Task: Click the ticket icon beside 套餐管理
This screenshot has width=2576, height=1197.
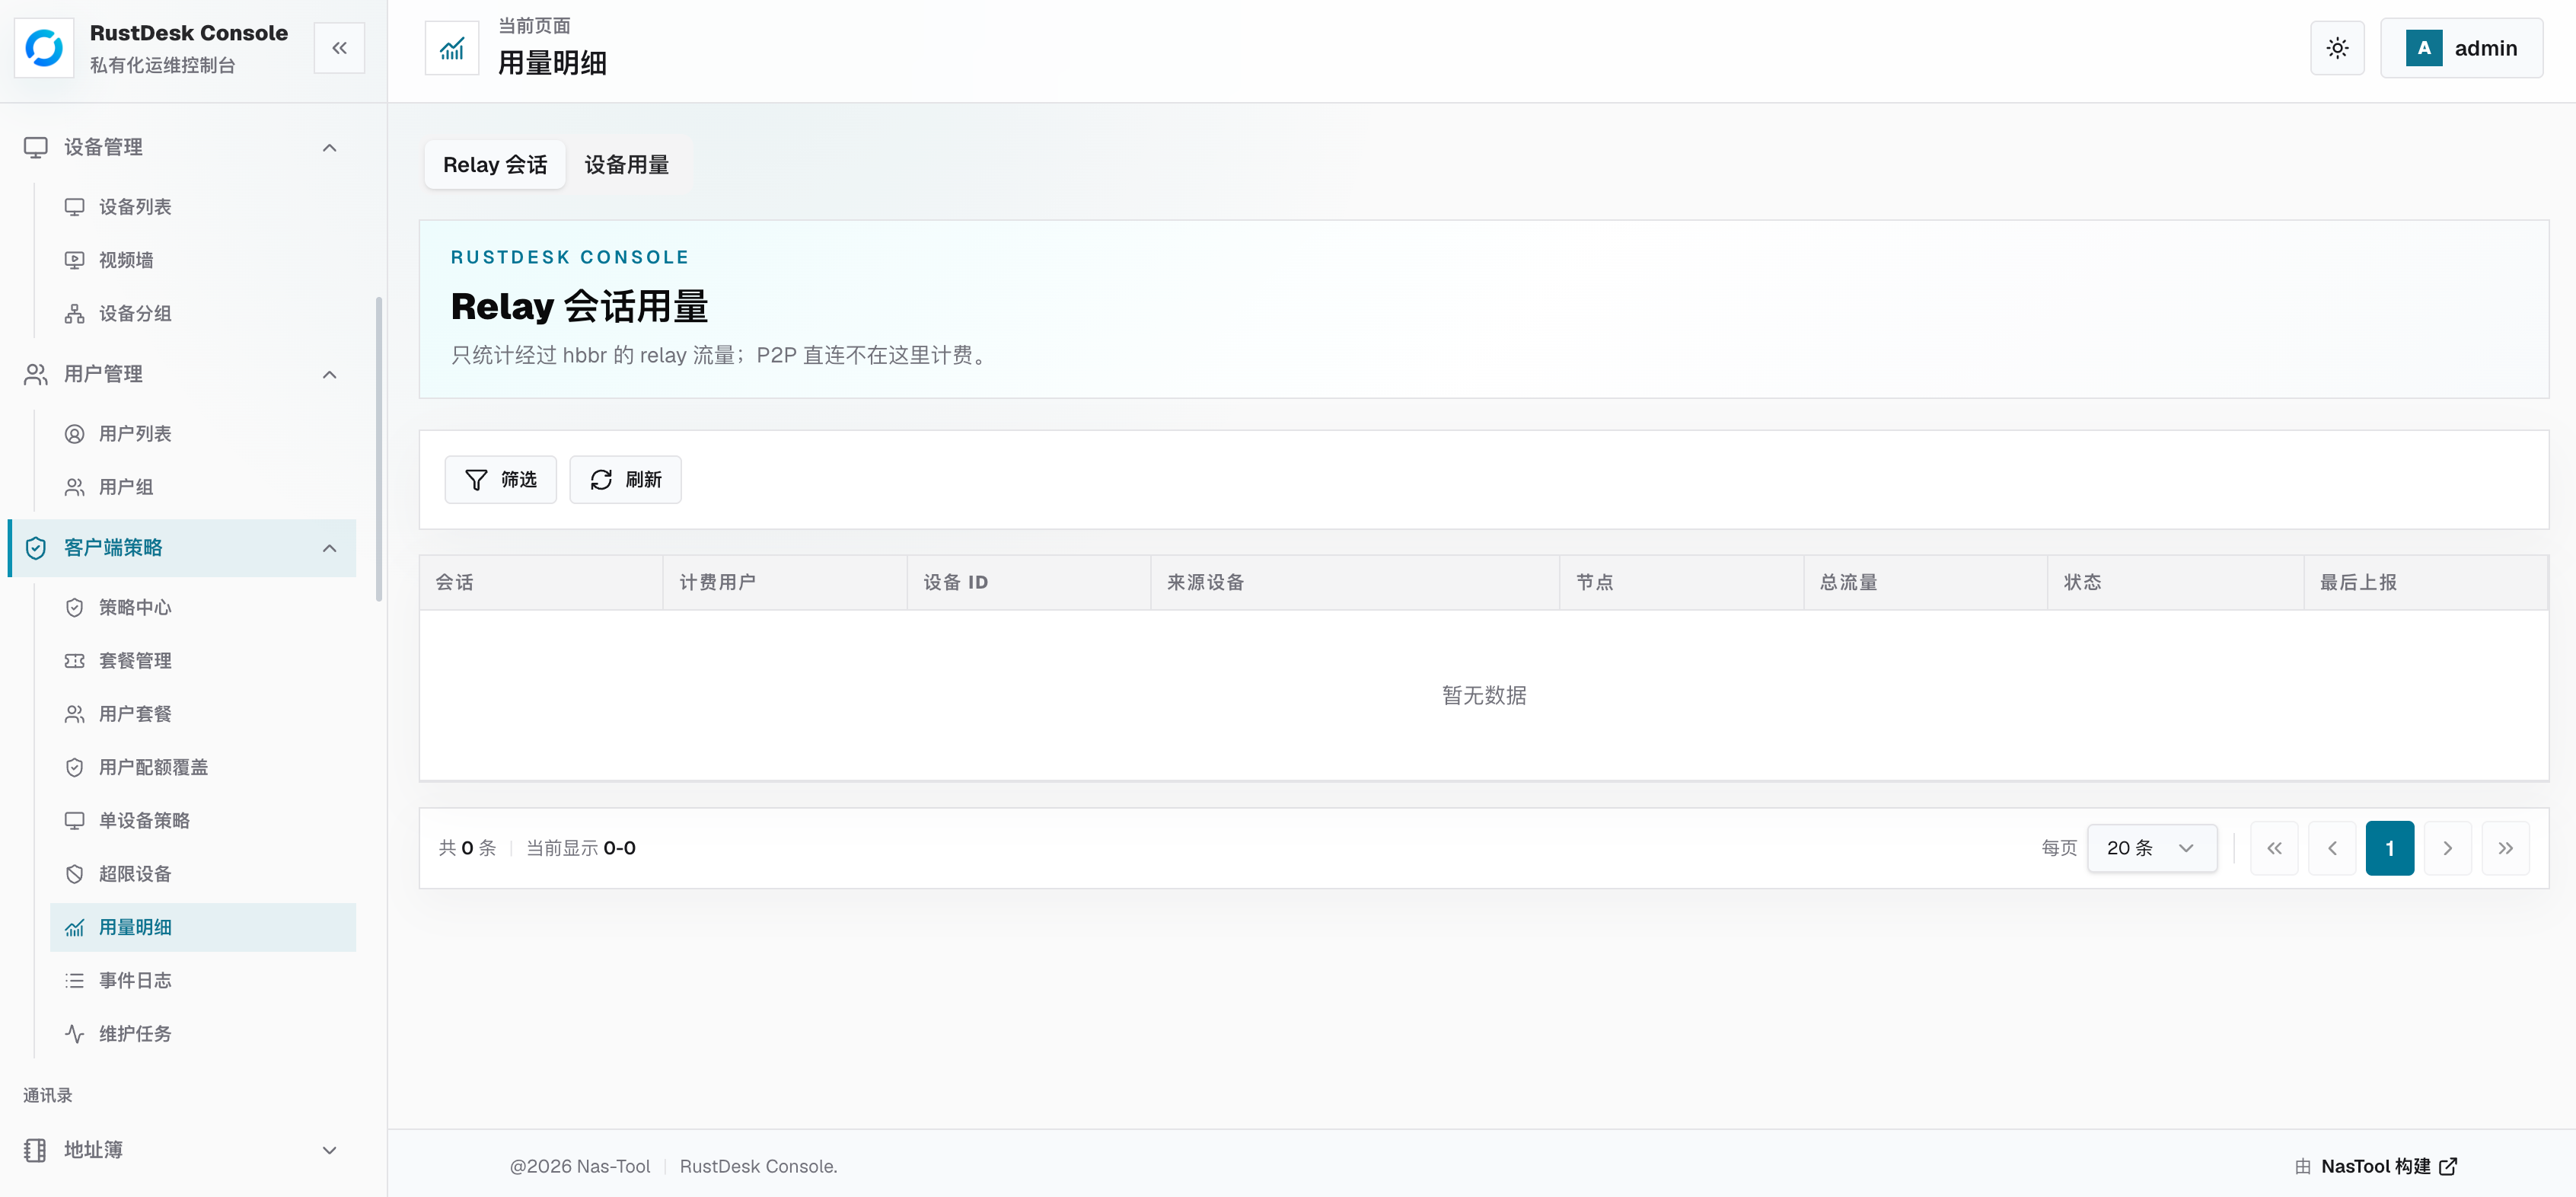Action: coord(75,661)
